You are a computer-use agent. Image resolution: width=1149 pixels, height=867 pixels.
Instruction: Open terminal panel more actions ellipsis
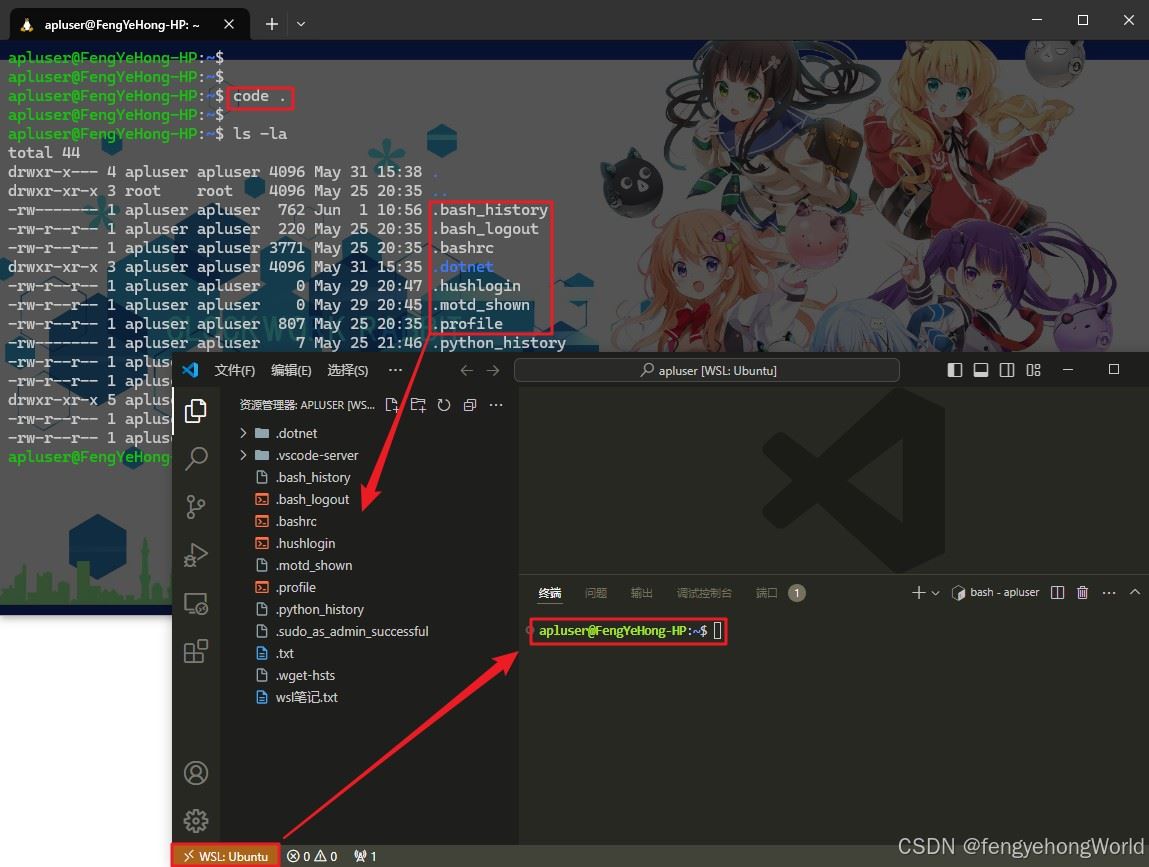tap(1109, 592)
